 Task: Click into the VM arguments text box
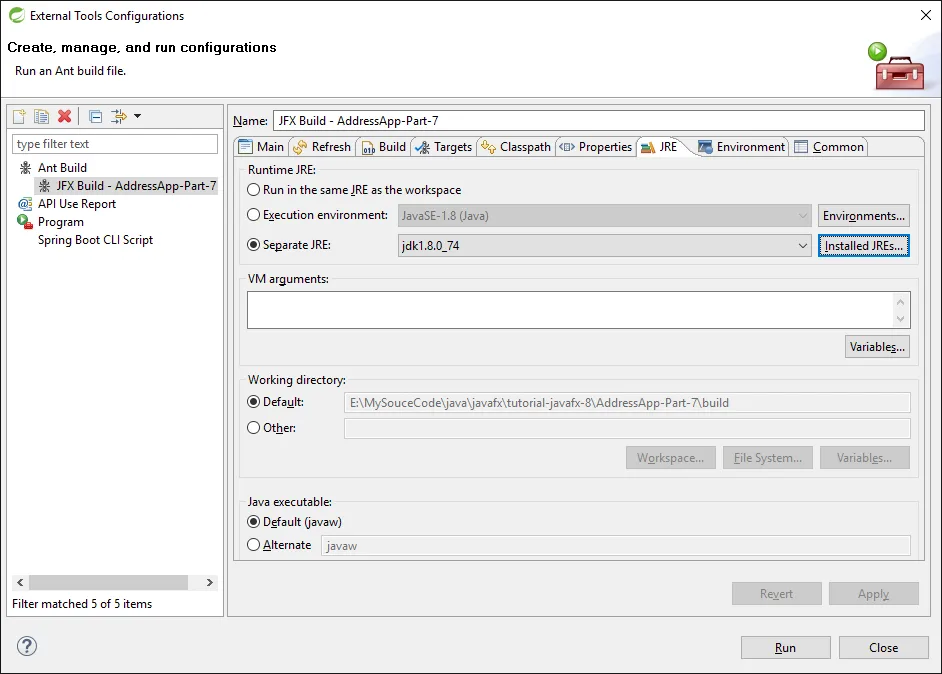pos(570,310)
